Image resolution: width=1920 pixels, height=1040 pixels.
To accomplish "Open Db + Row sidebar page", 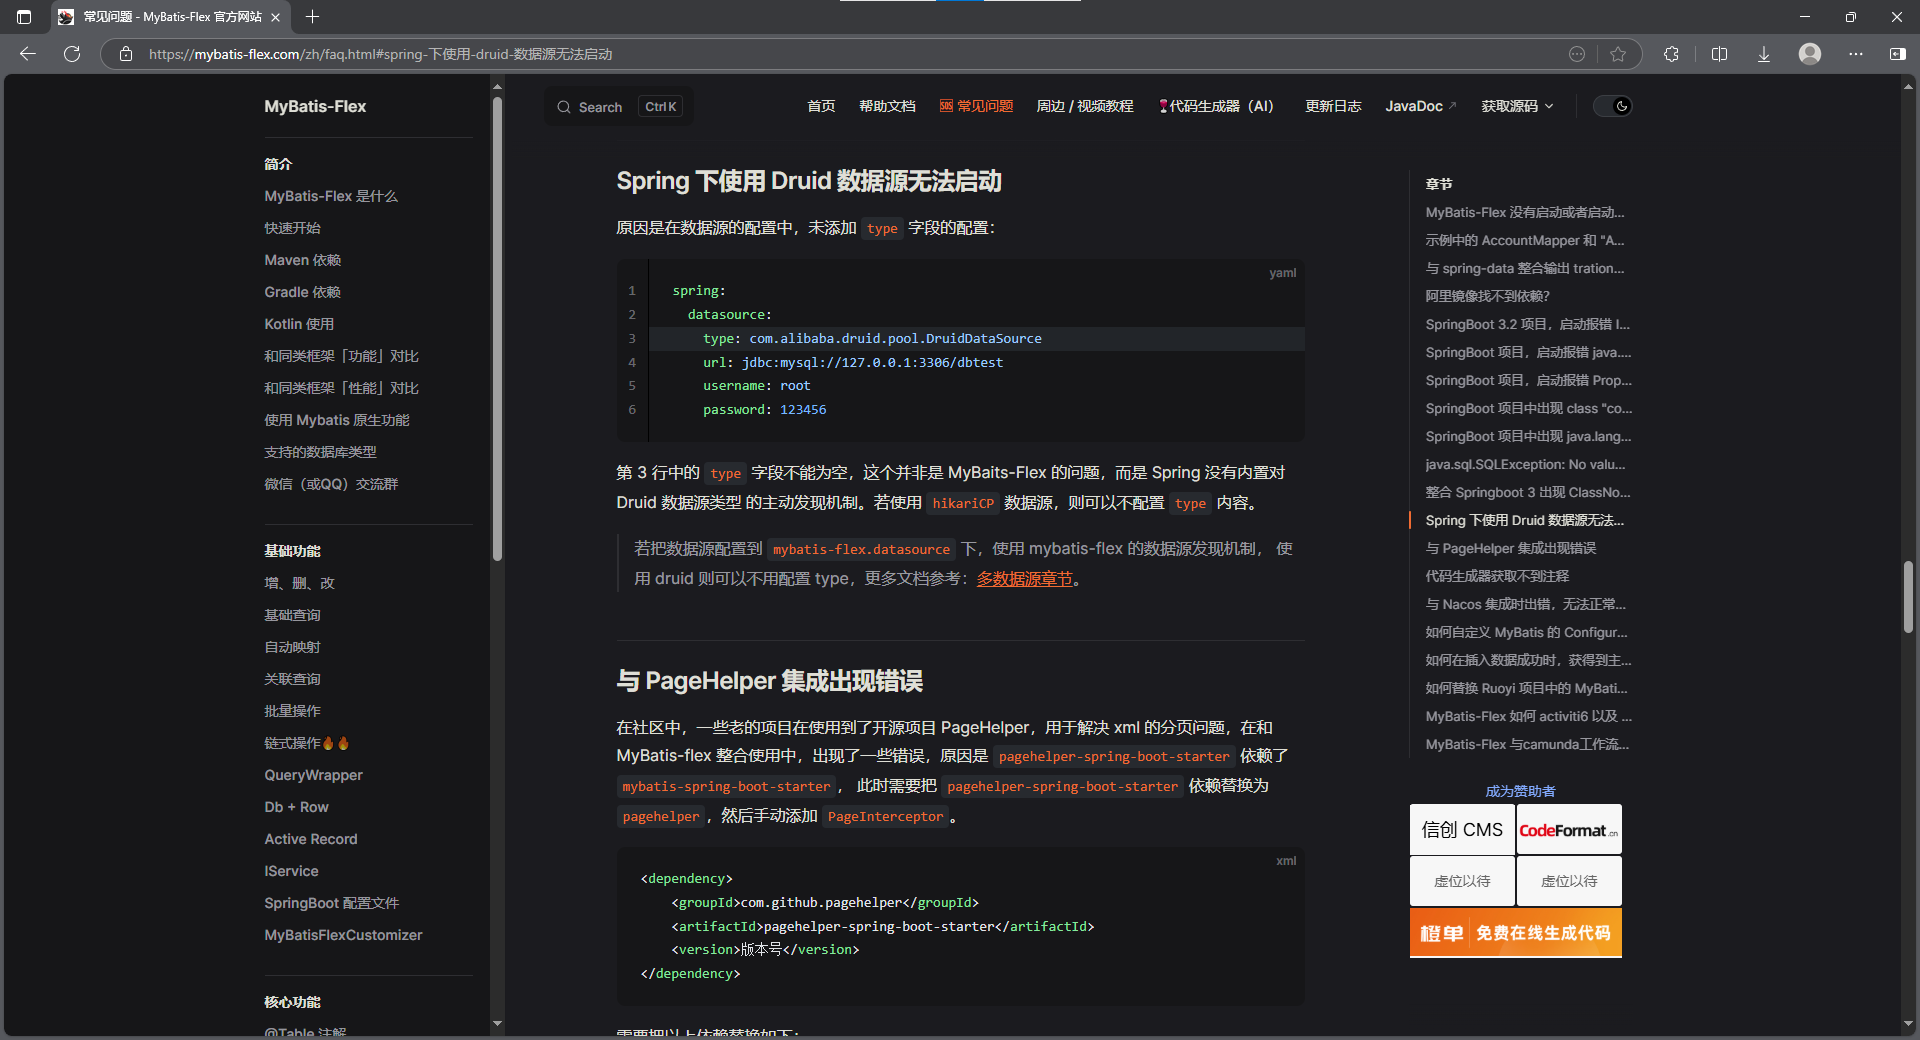I will pyautogui.click(x=296, y=807).
